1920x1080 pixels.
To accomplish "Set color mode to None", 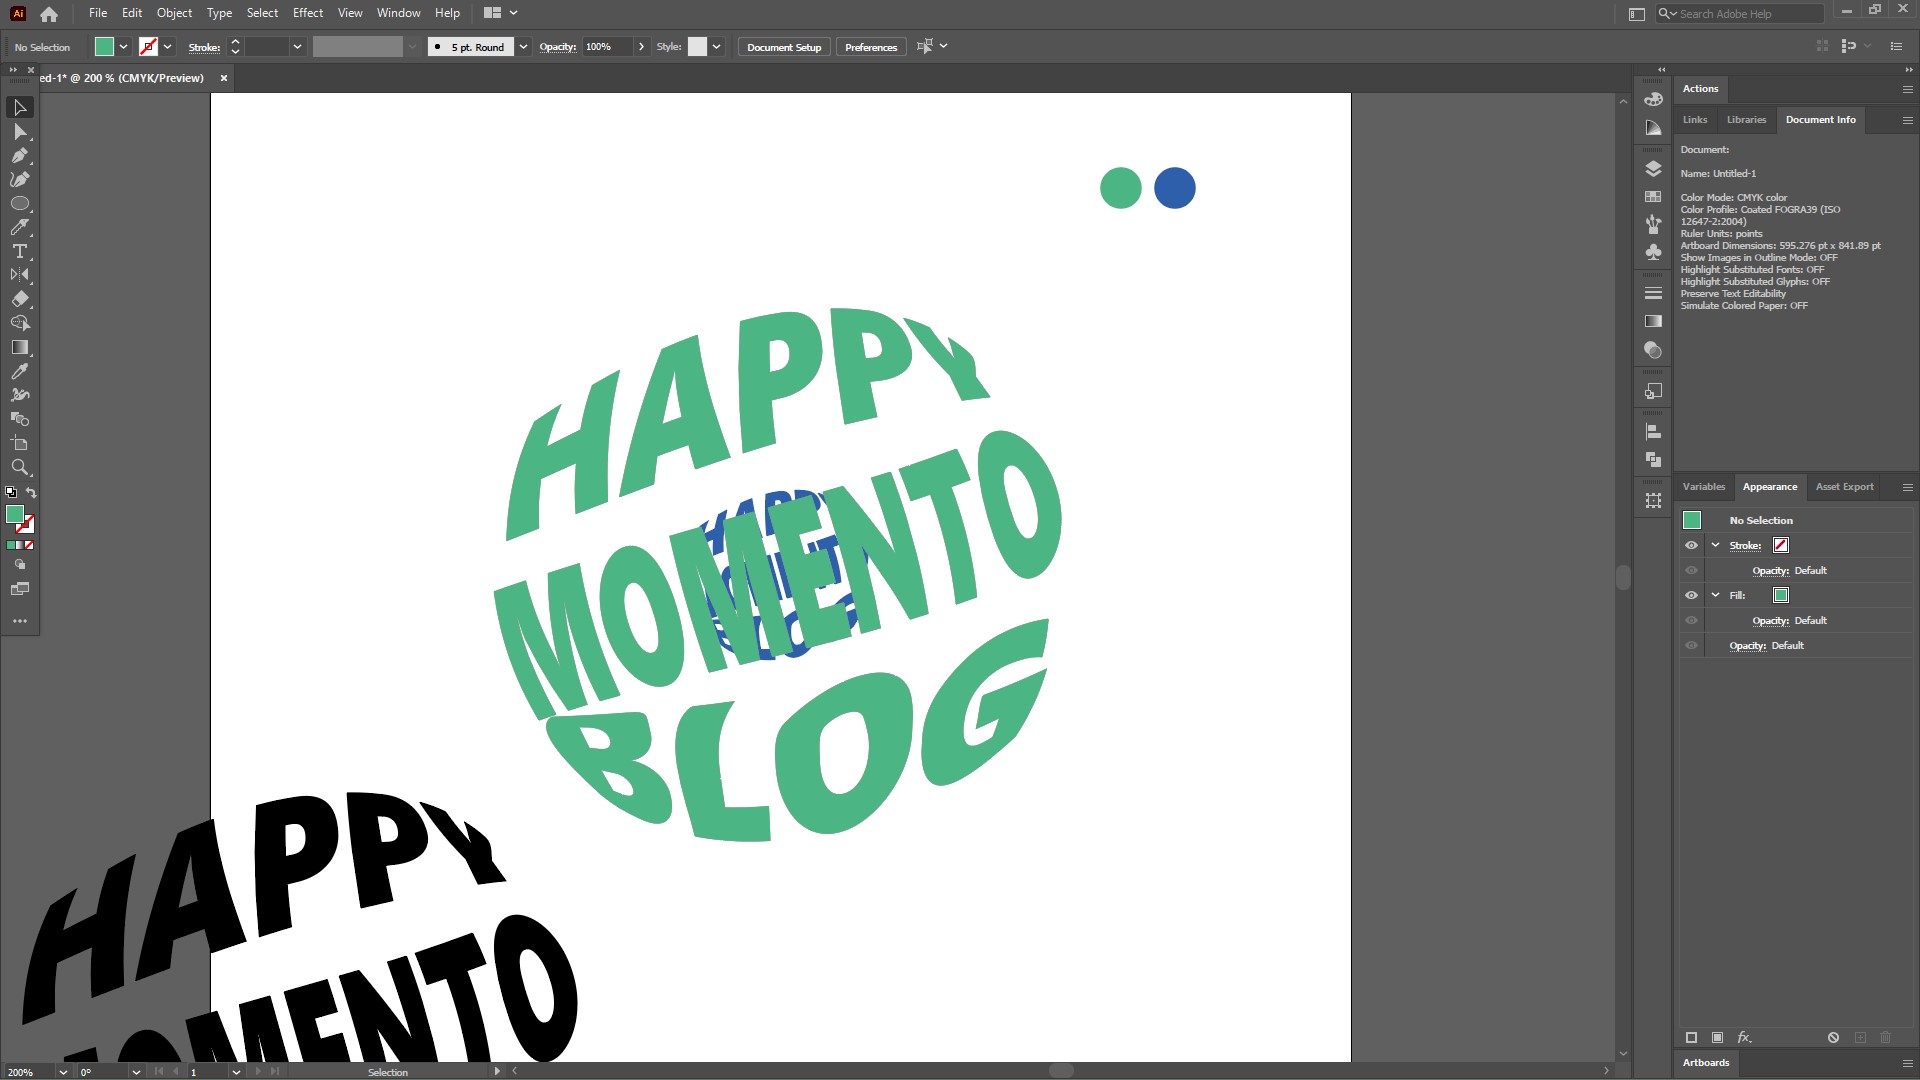I will (x=29, y=545).
